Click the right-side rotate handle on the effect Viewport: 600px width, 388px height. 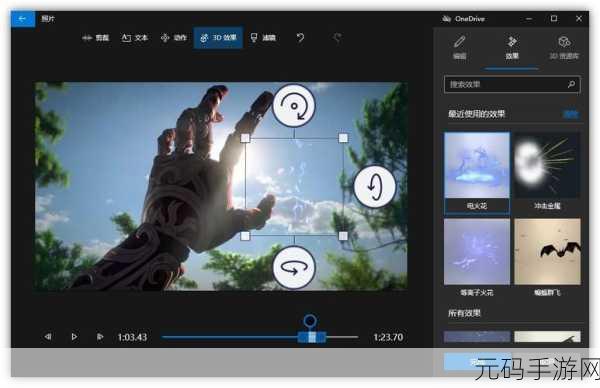(375, 186)
